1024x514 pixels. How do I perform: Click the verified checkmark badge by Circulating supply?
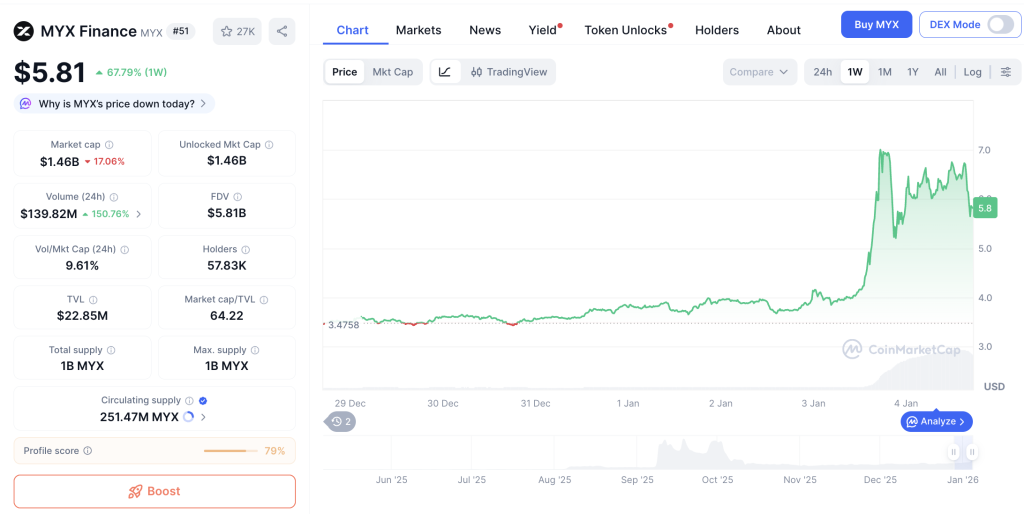pos(203,401)
